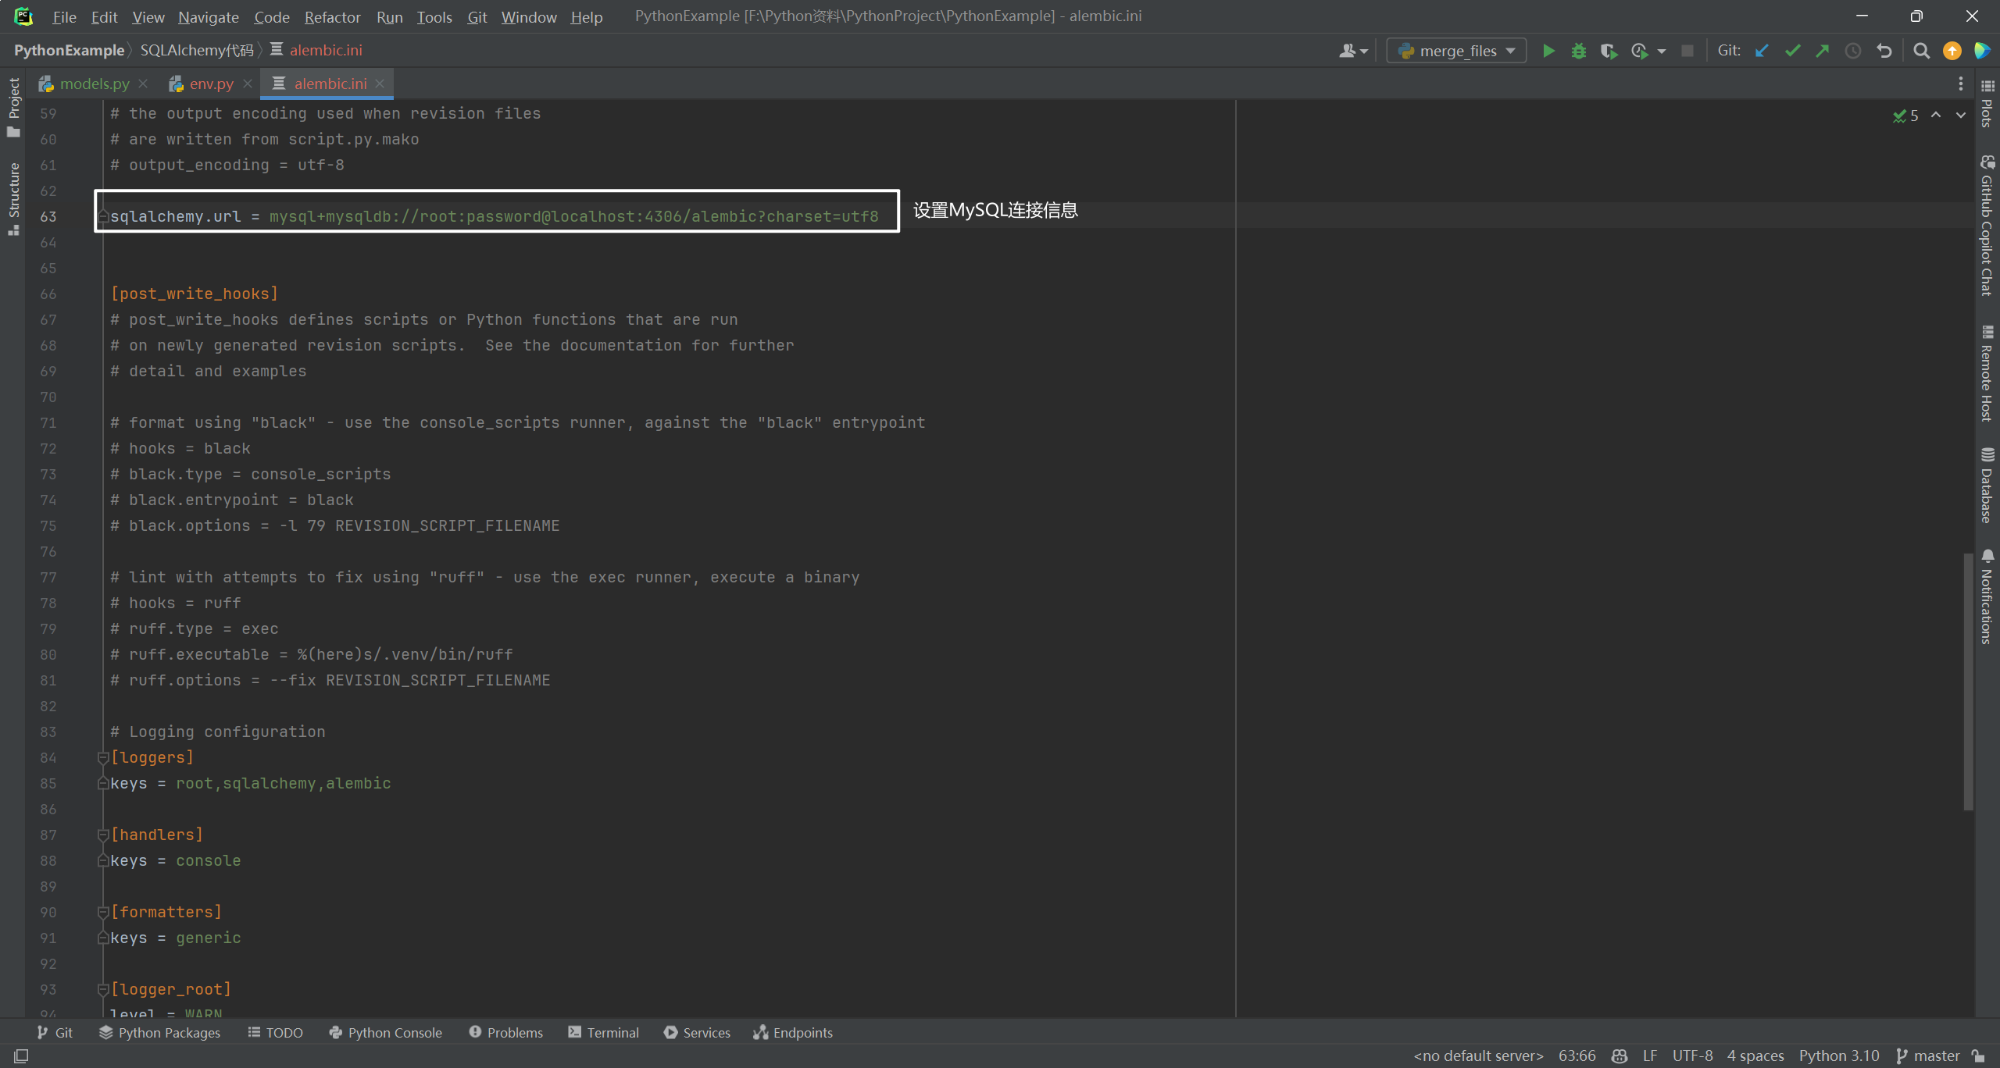Start debugging merge_files
This screenshot has height=1068, width=2000.
click(1579, 50)
